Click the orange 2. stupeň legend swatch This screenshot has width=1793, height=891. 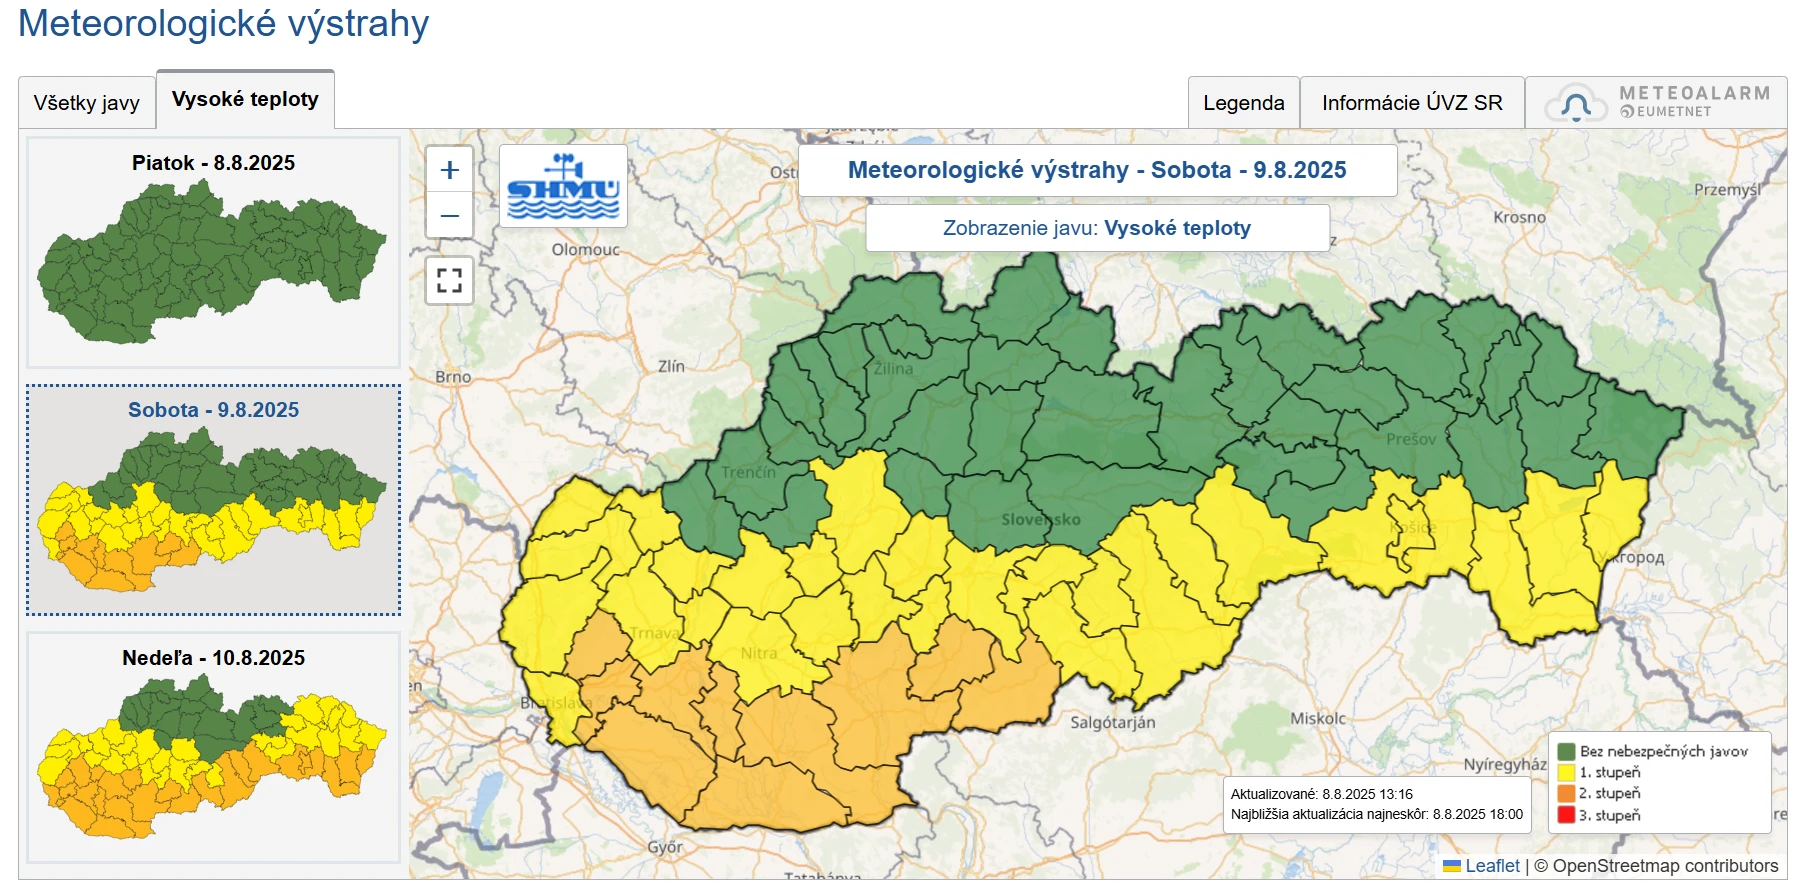[x=1566, y=793]
